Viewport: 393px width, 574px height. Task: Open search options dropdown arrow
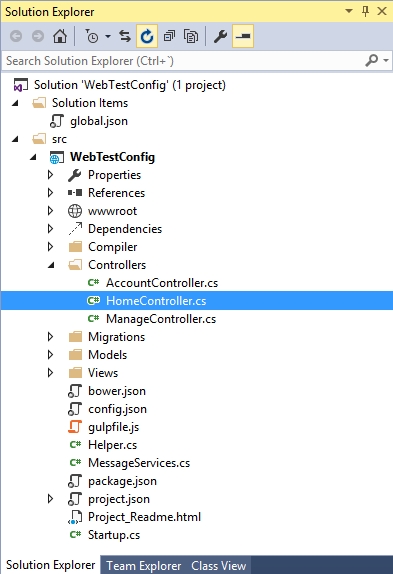386,60
